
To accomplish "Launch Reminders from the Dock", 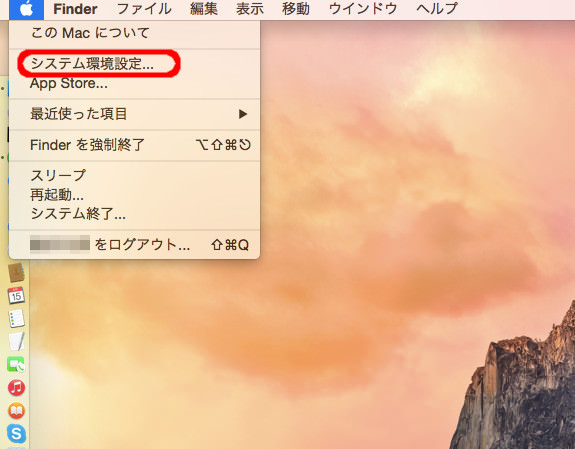I will click(16, 318).
